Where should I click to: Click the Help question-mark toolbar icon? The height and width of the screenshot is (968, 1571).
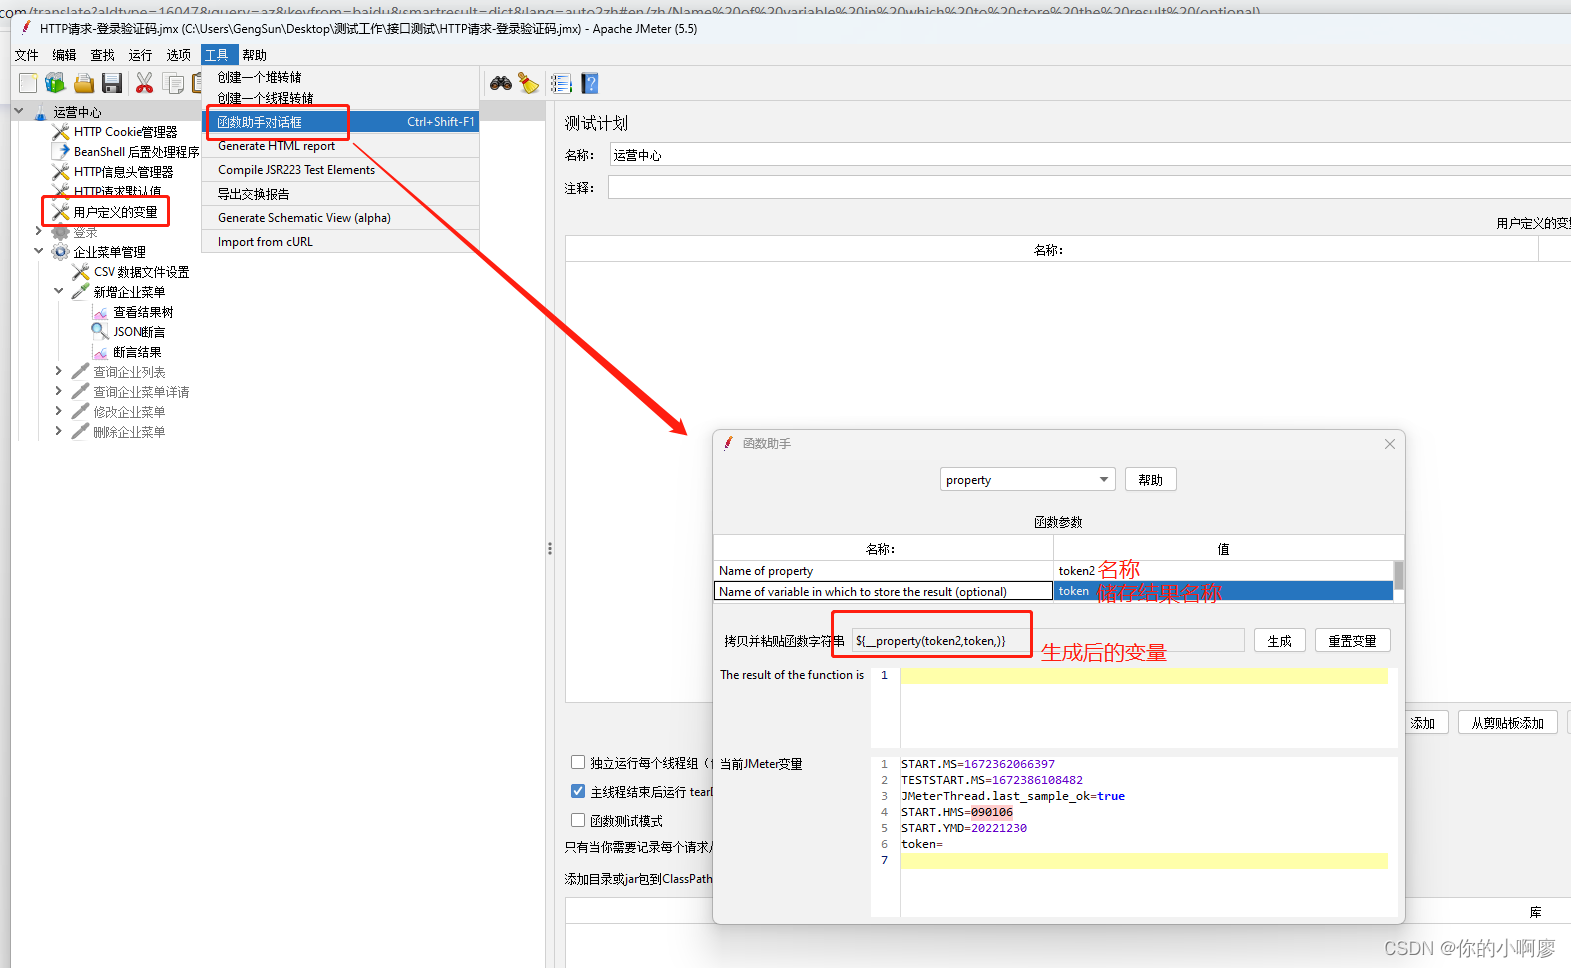590,83
